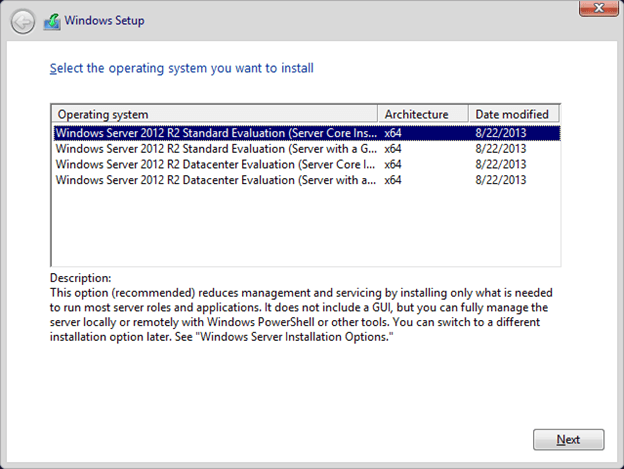The image size is (624, 469).
Task: Select Standard Evaluation Server Core installation
Action: click(x=216, y=132)
